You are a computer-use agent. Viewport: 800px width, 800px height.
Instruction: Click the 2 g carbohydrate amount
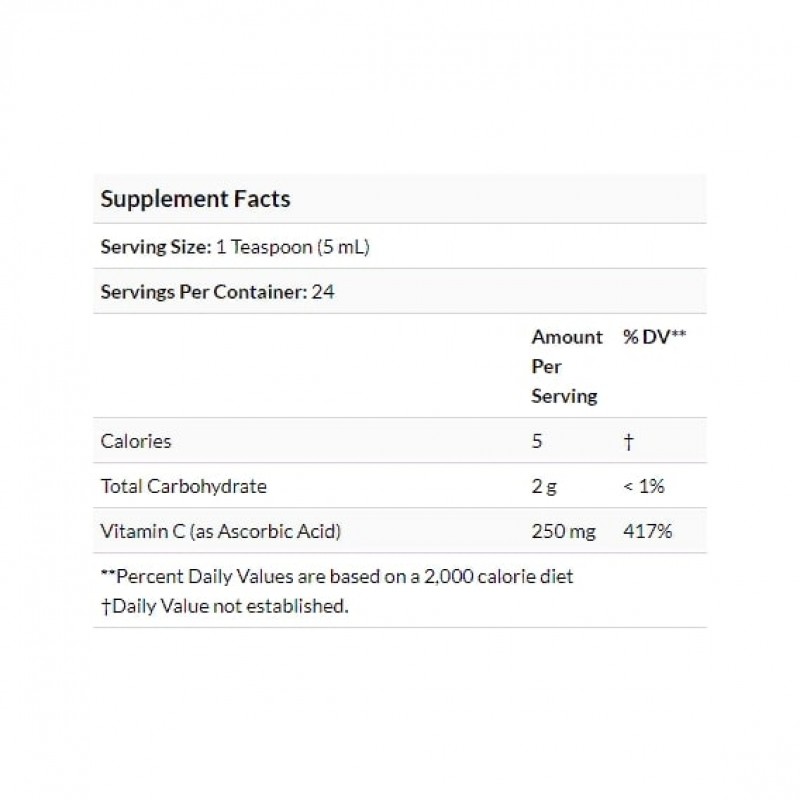coord(543,486)
